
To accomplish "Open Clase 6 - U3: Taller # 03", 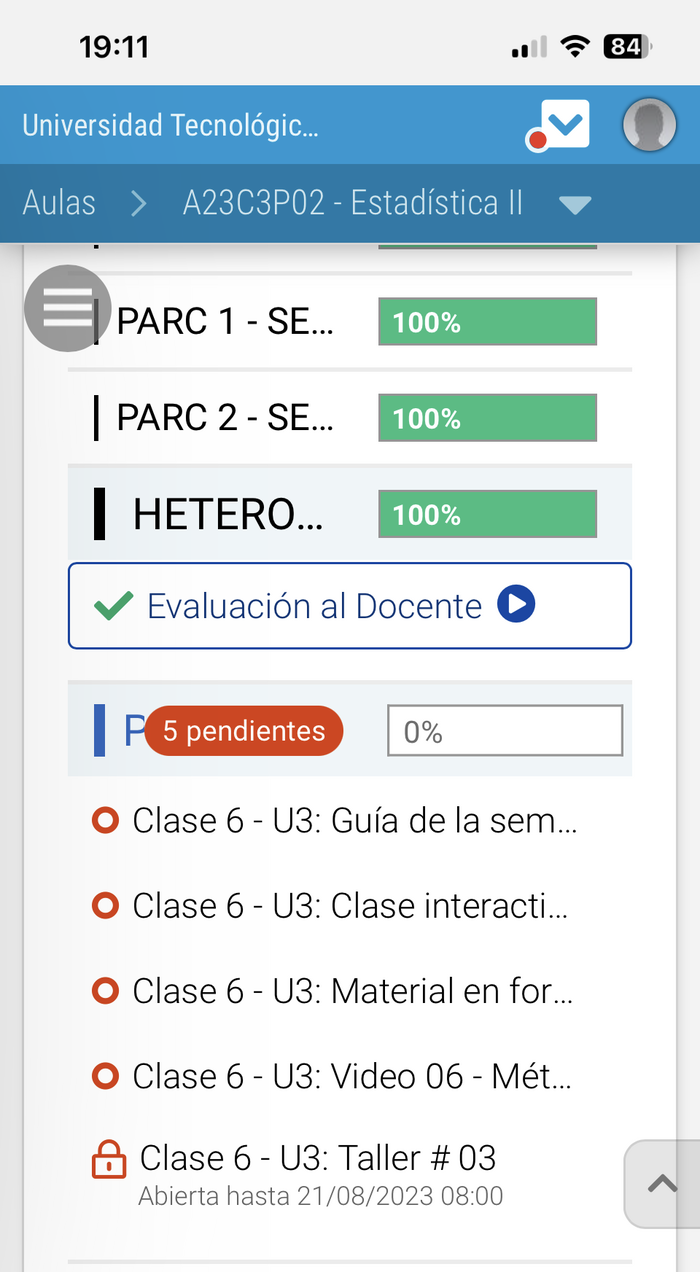I will (318, 1158).
